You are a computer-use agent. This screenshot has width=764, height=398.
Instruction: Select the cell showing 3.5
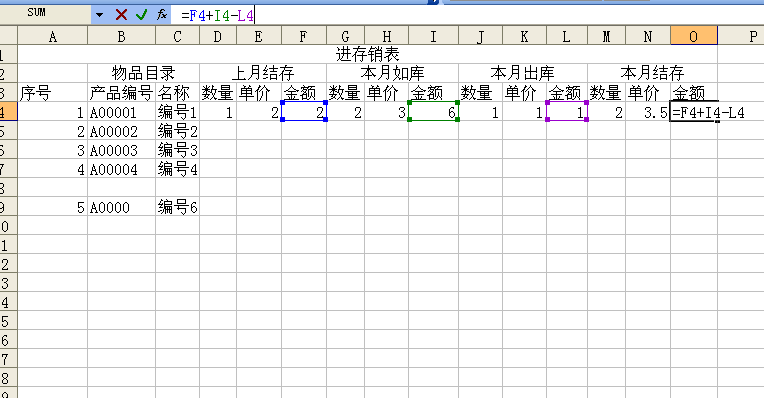tap(648, 112)
